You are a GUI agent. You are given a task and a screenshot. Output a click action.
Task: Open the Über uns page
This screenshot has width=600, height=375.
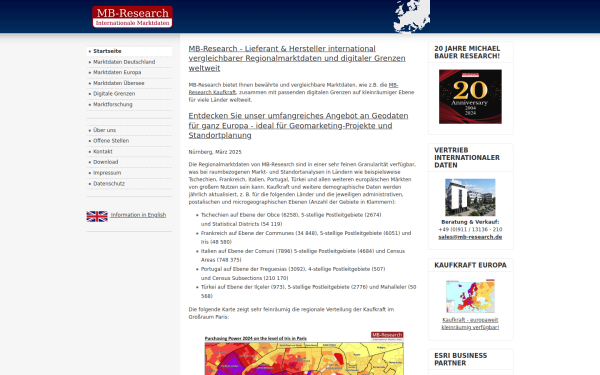[104, 130]
